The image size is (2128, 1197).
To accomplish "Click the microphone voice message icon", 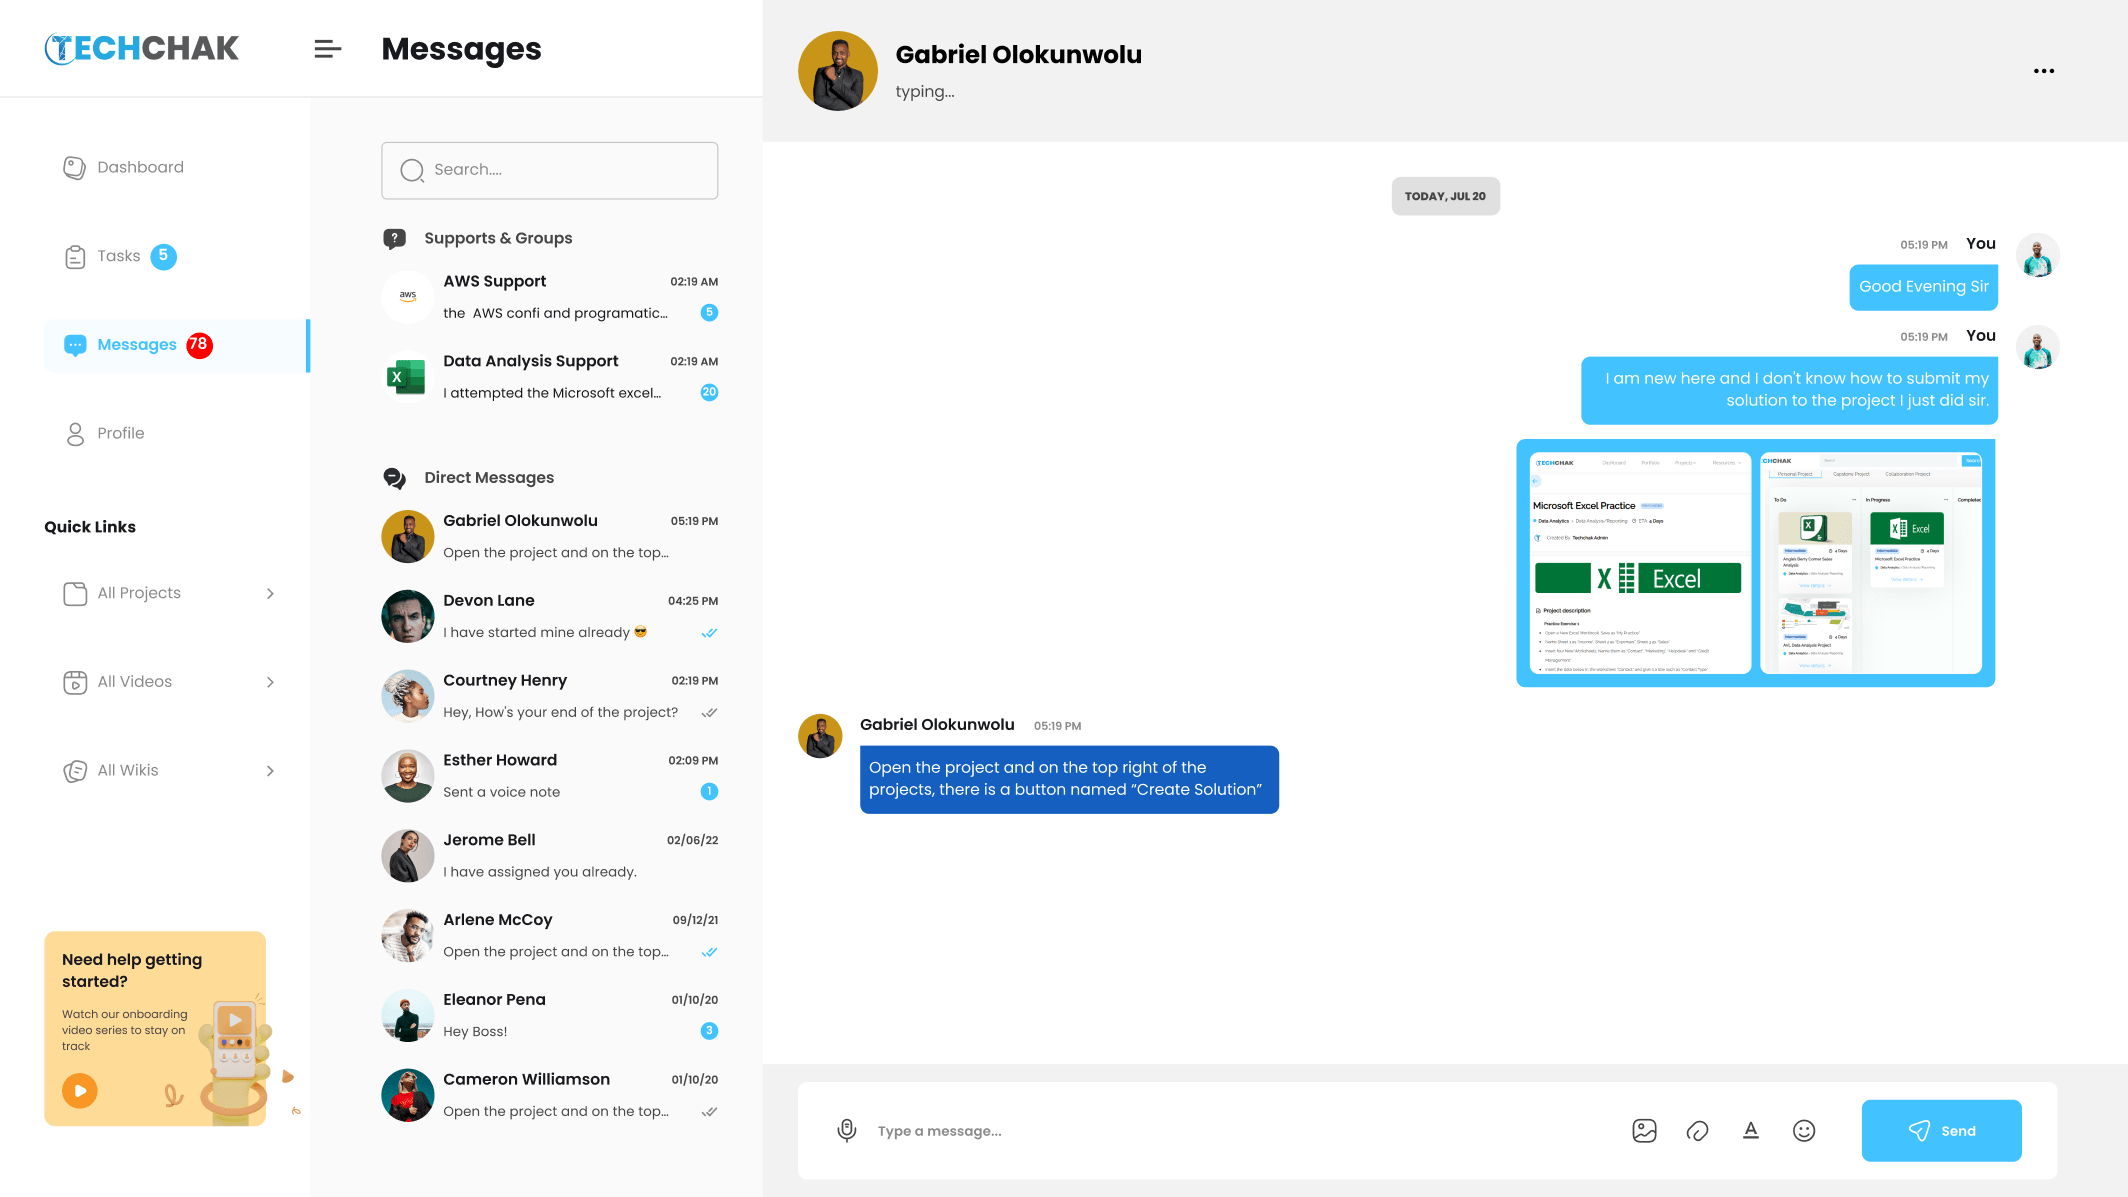I will 846,1130.
